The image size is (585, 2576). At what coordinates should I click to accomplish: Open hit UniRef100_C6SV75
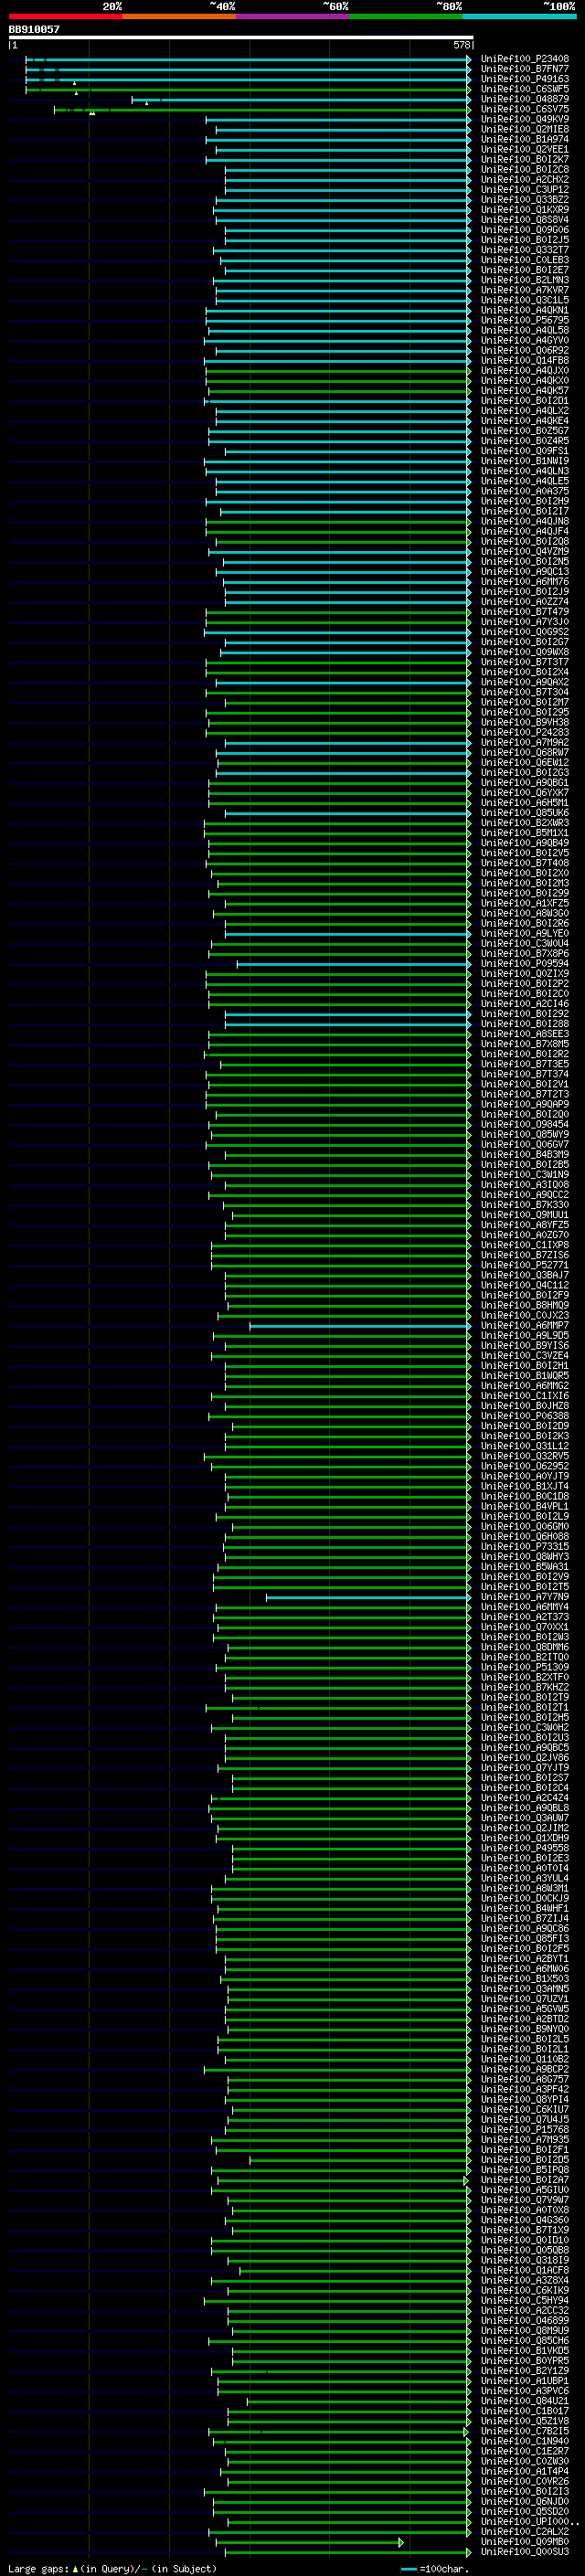pyautogui.click(x=525, y=109)
